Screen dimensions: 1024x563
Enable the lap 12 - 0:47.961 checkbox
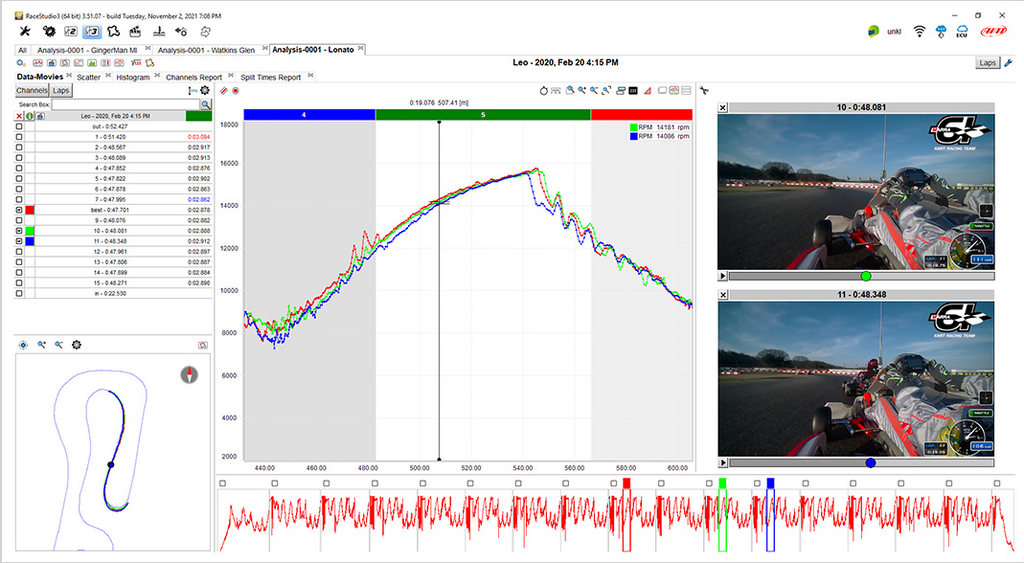tap(19, 252)
